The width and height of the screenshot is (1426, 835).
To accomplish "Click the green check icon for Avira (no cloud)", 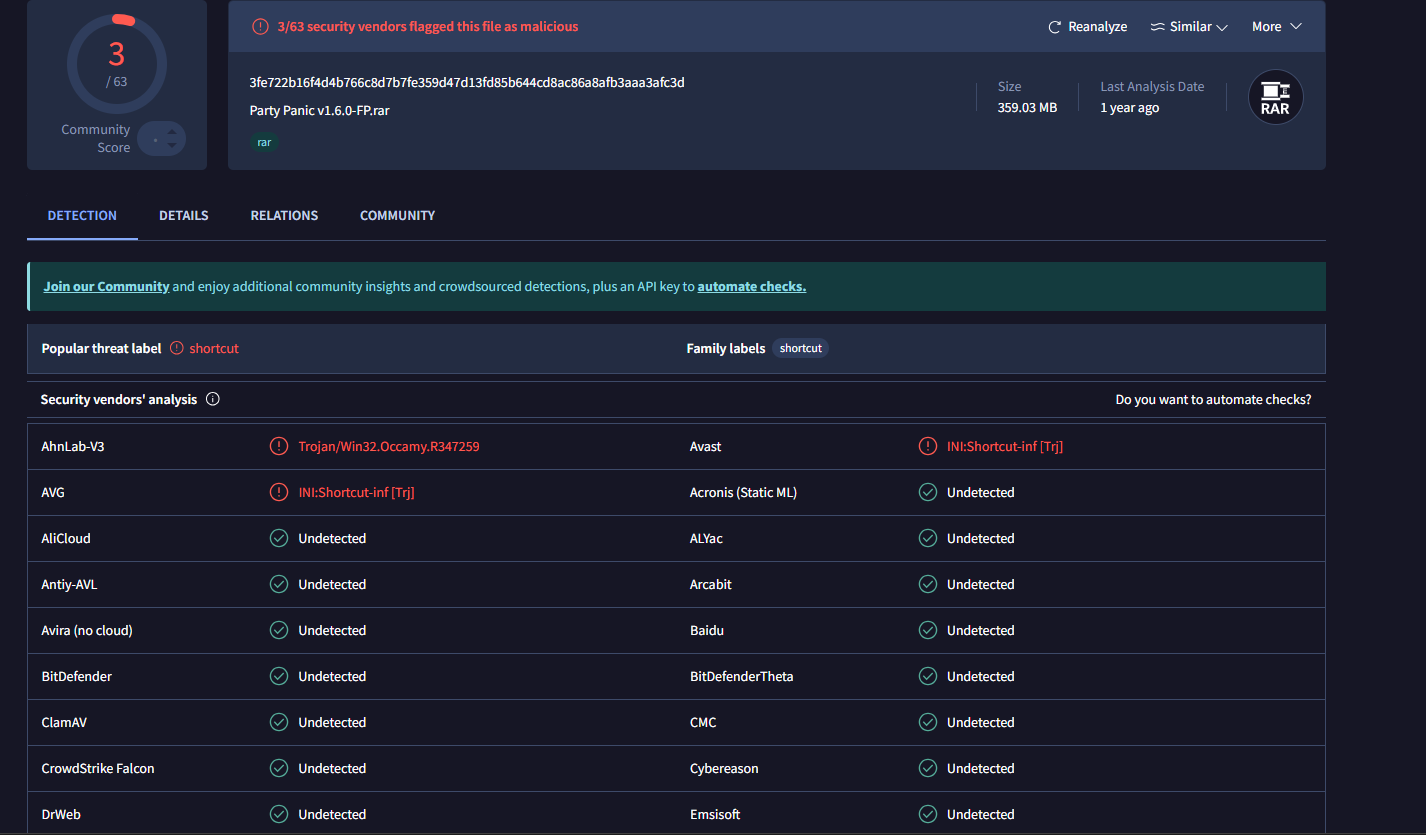I will [279, 630].
